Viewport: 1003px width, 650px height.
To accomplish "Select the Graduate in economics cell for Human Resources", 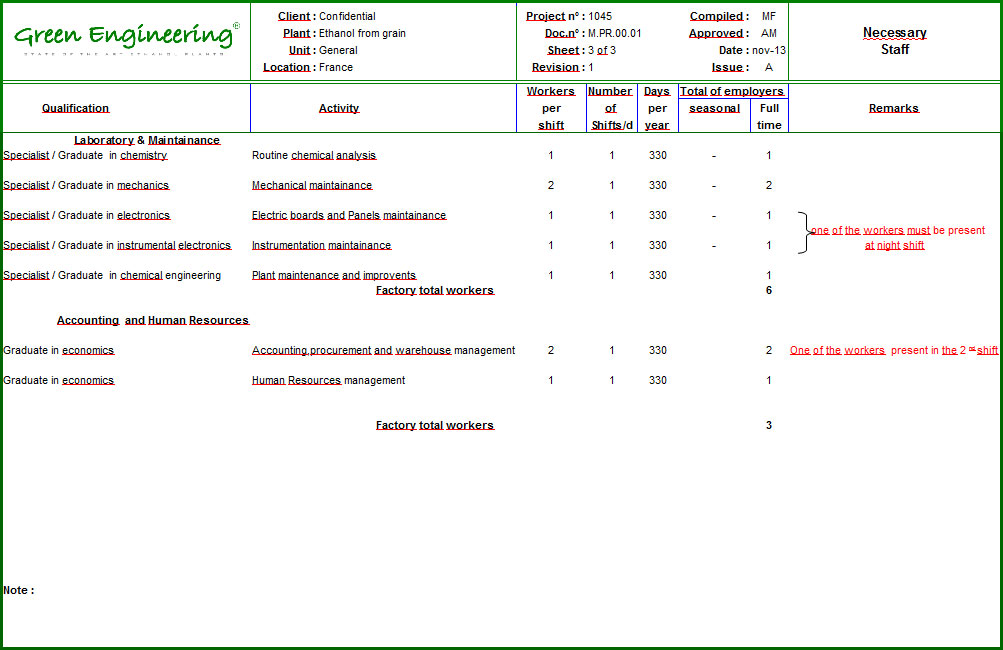I will (x=59, y=381).
